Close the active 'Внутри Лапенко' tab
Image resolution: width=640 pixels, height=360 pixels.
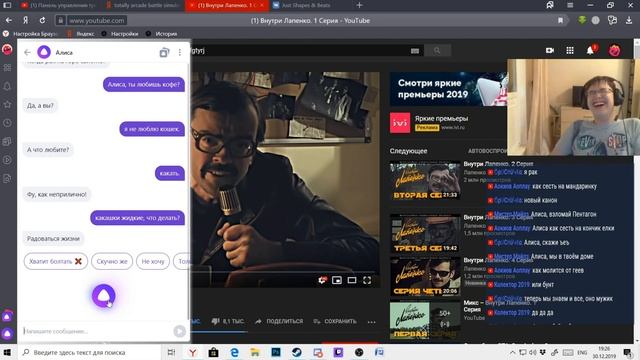point(262,5)
